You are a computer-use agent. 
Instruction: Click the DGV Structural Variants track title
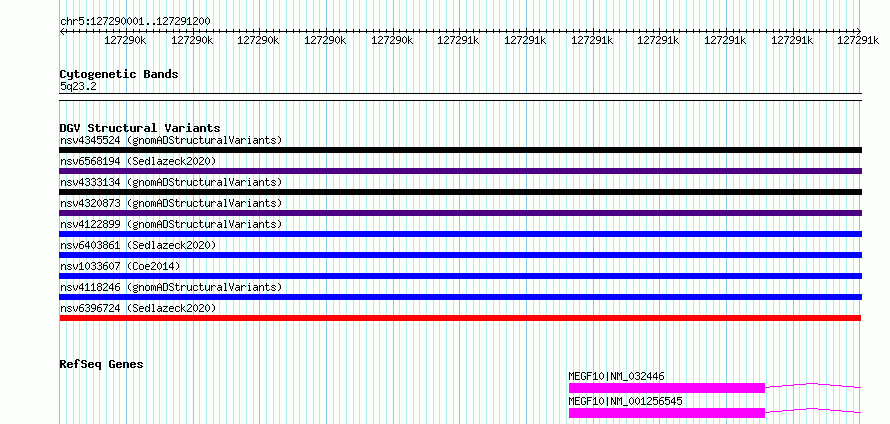click(x=140, y=128)
